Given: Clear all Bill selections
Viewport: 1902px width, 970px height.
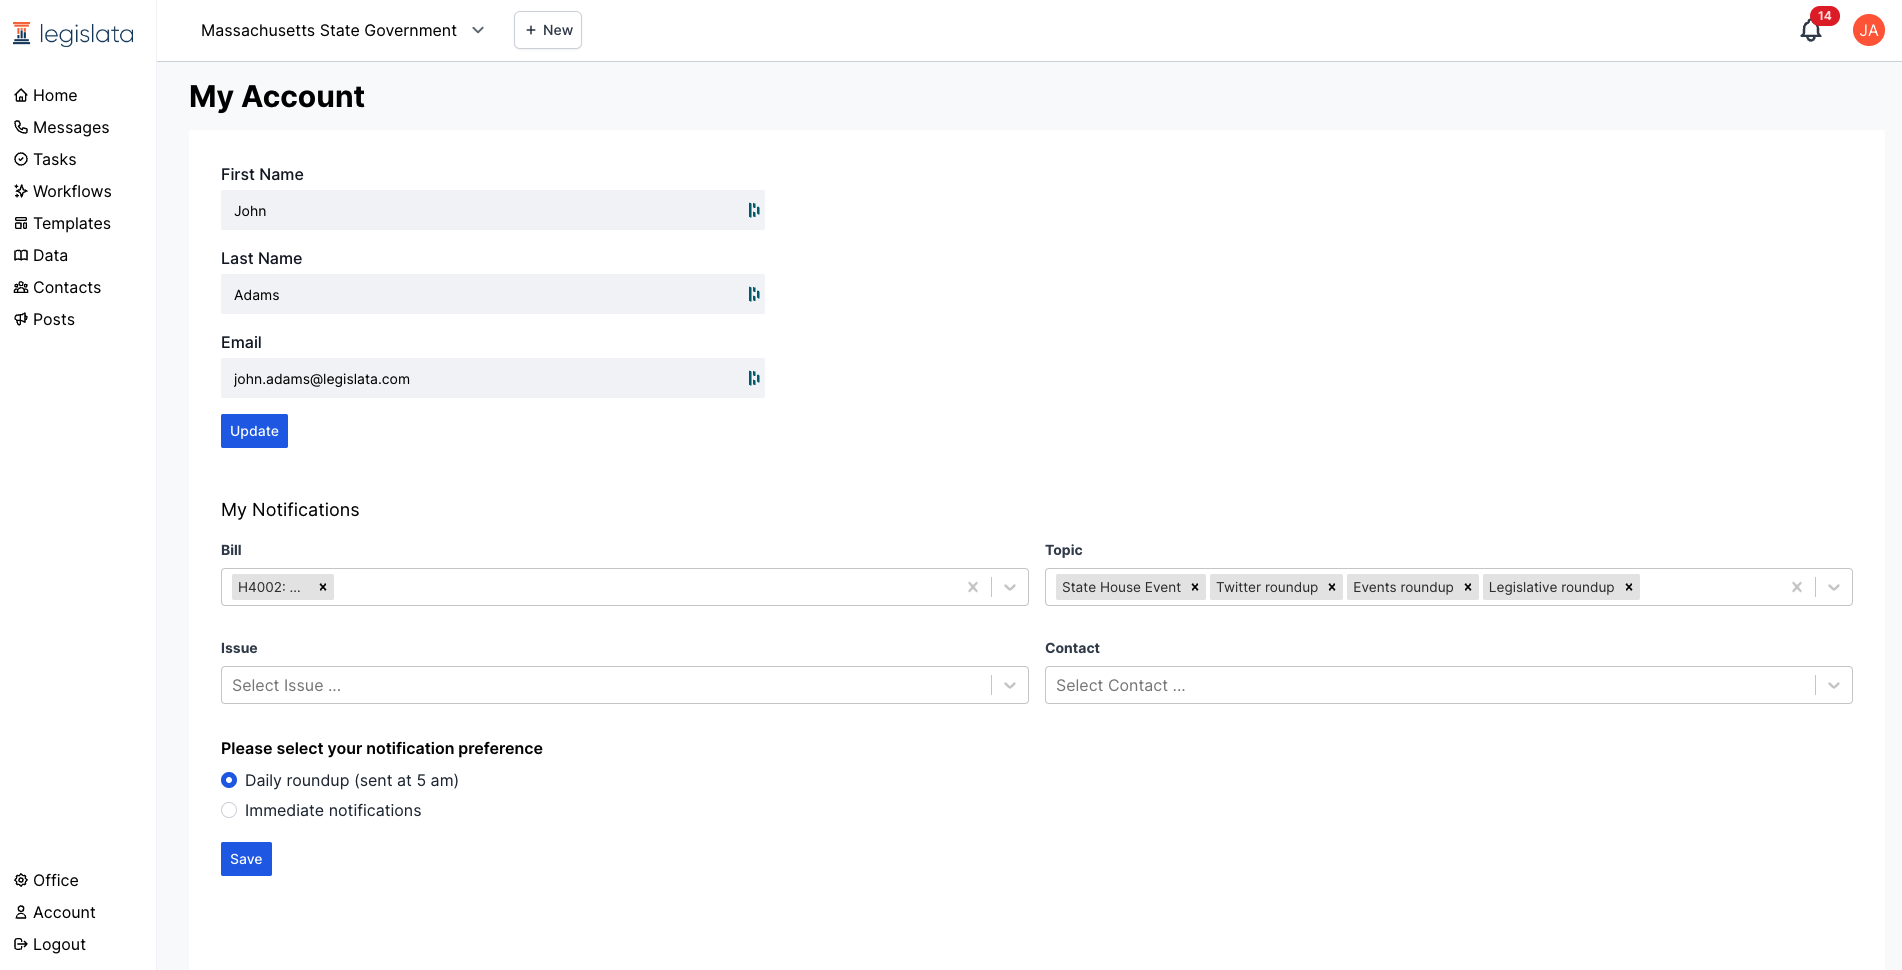Looking at the screenshot, I should [x=973, y=587].
